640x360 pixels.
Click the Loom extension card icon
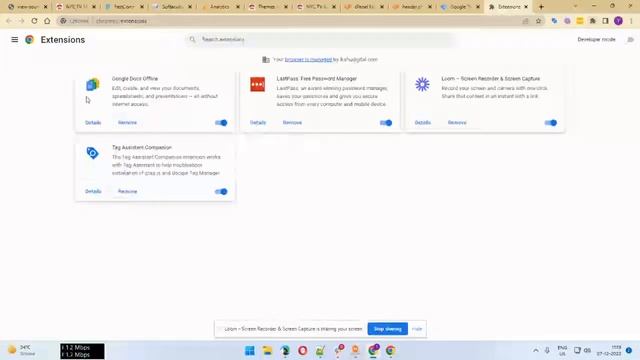[422, 84]
